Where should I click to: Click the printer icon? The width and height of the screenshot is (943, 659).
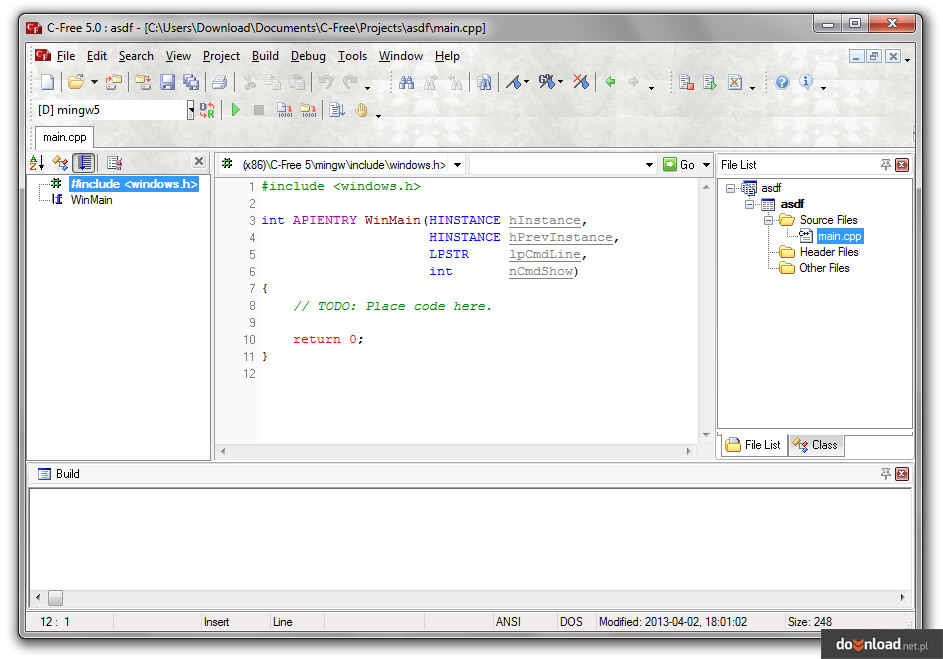(220, 82)
